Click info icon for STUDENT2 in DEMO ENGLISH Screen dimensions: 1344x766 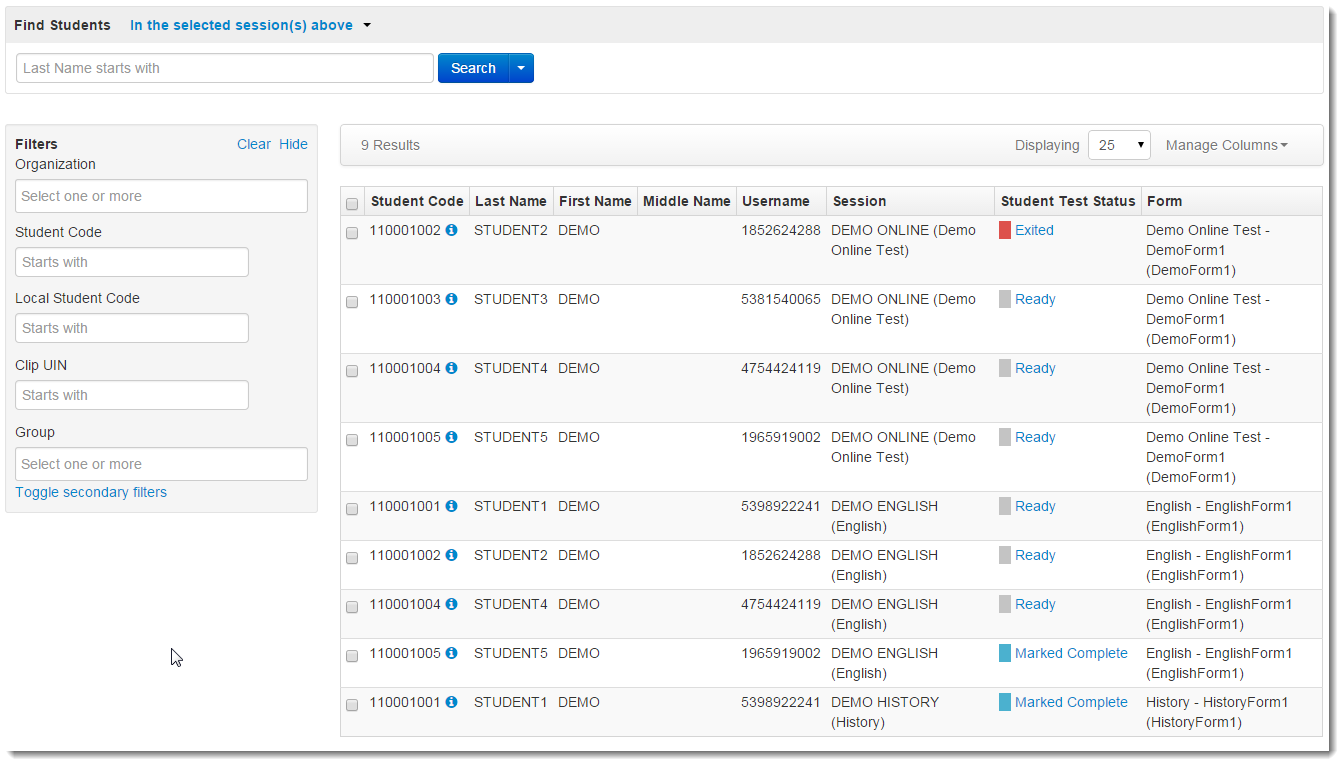(451, 555)
